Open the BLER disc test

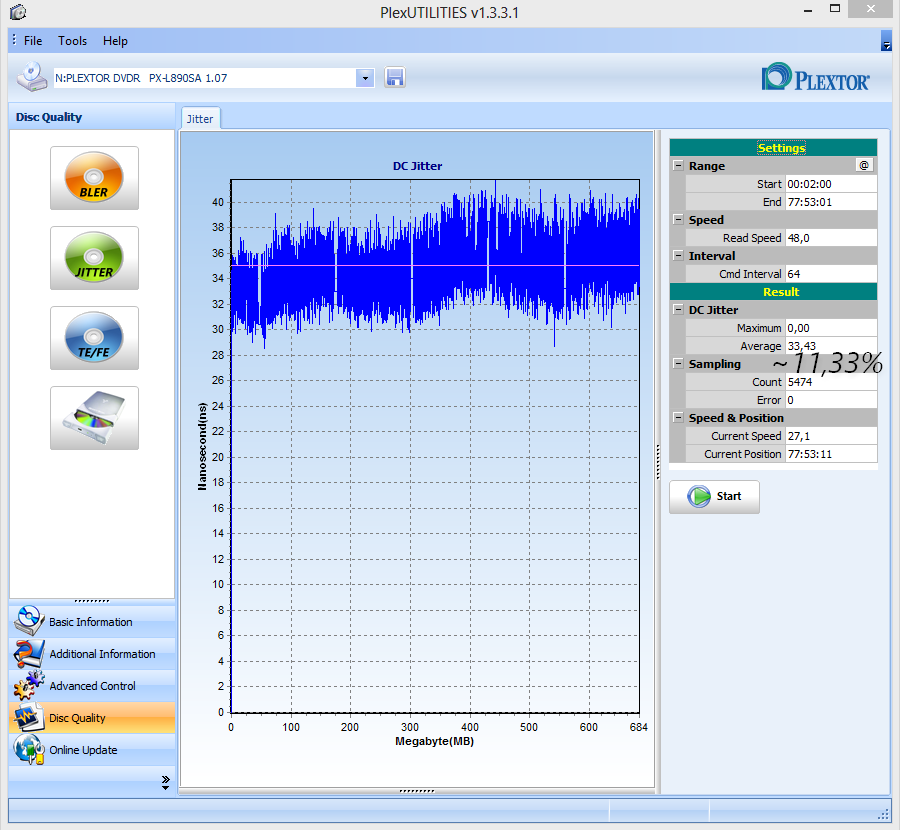click(x=94, y=178)
